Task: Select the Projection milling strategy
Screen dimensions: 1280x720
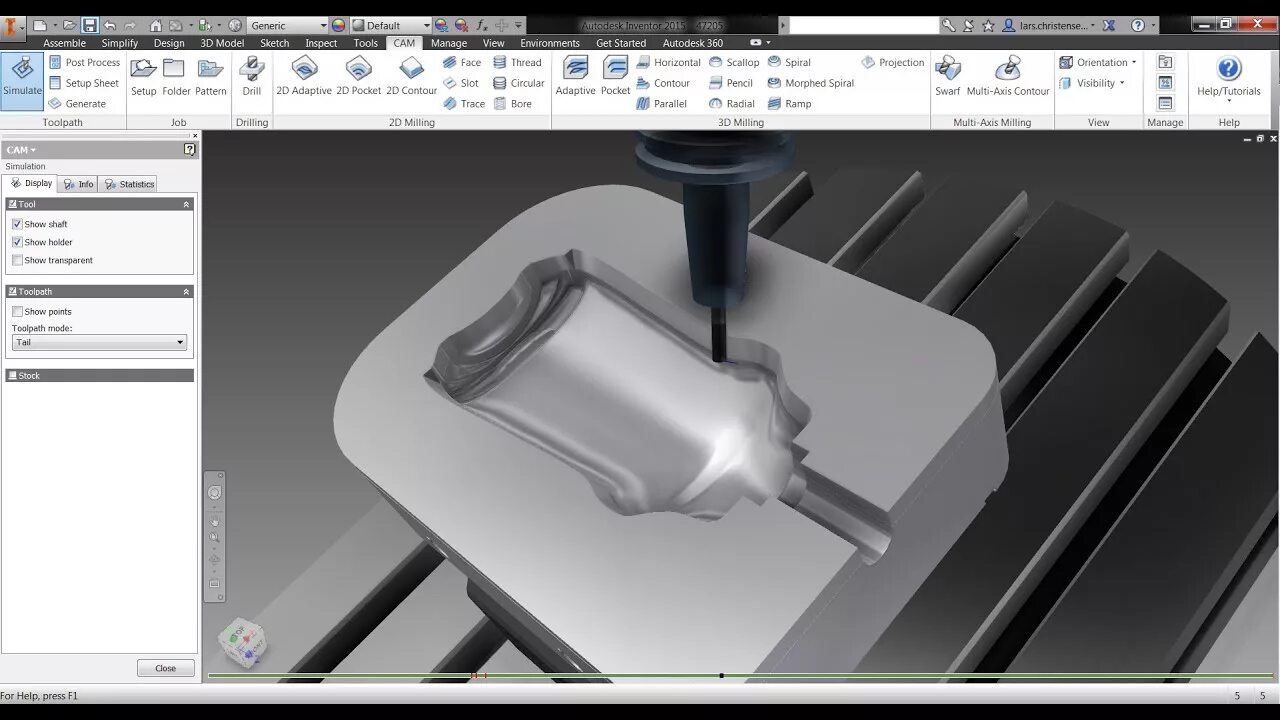Action: pos(893,62)
